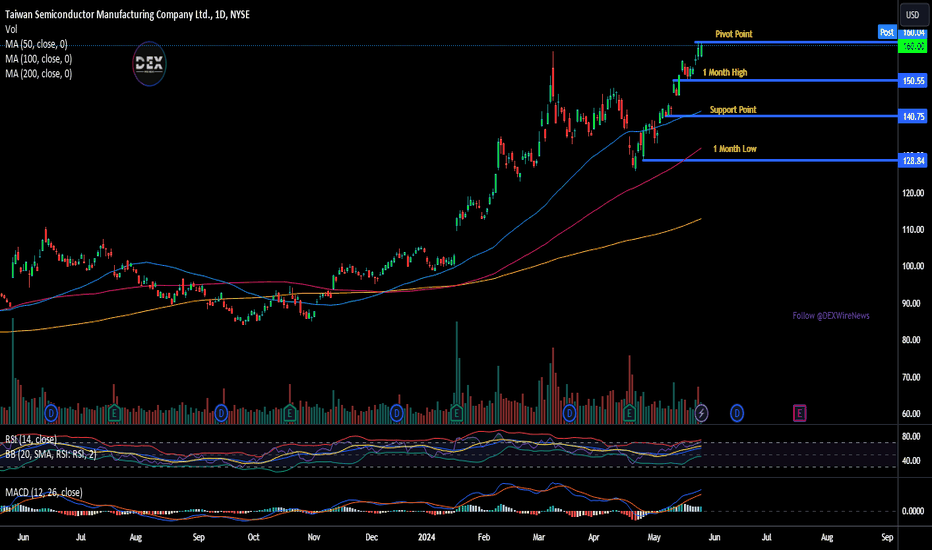The height and width of the screenshot is (550, 932).
Task: Click the Feb label on time axis
Action: 484,537
